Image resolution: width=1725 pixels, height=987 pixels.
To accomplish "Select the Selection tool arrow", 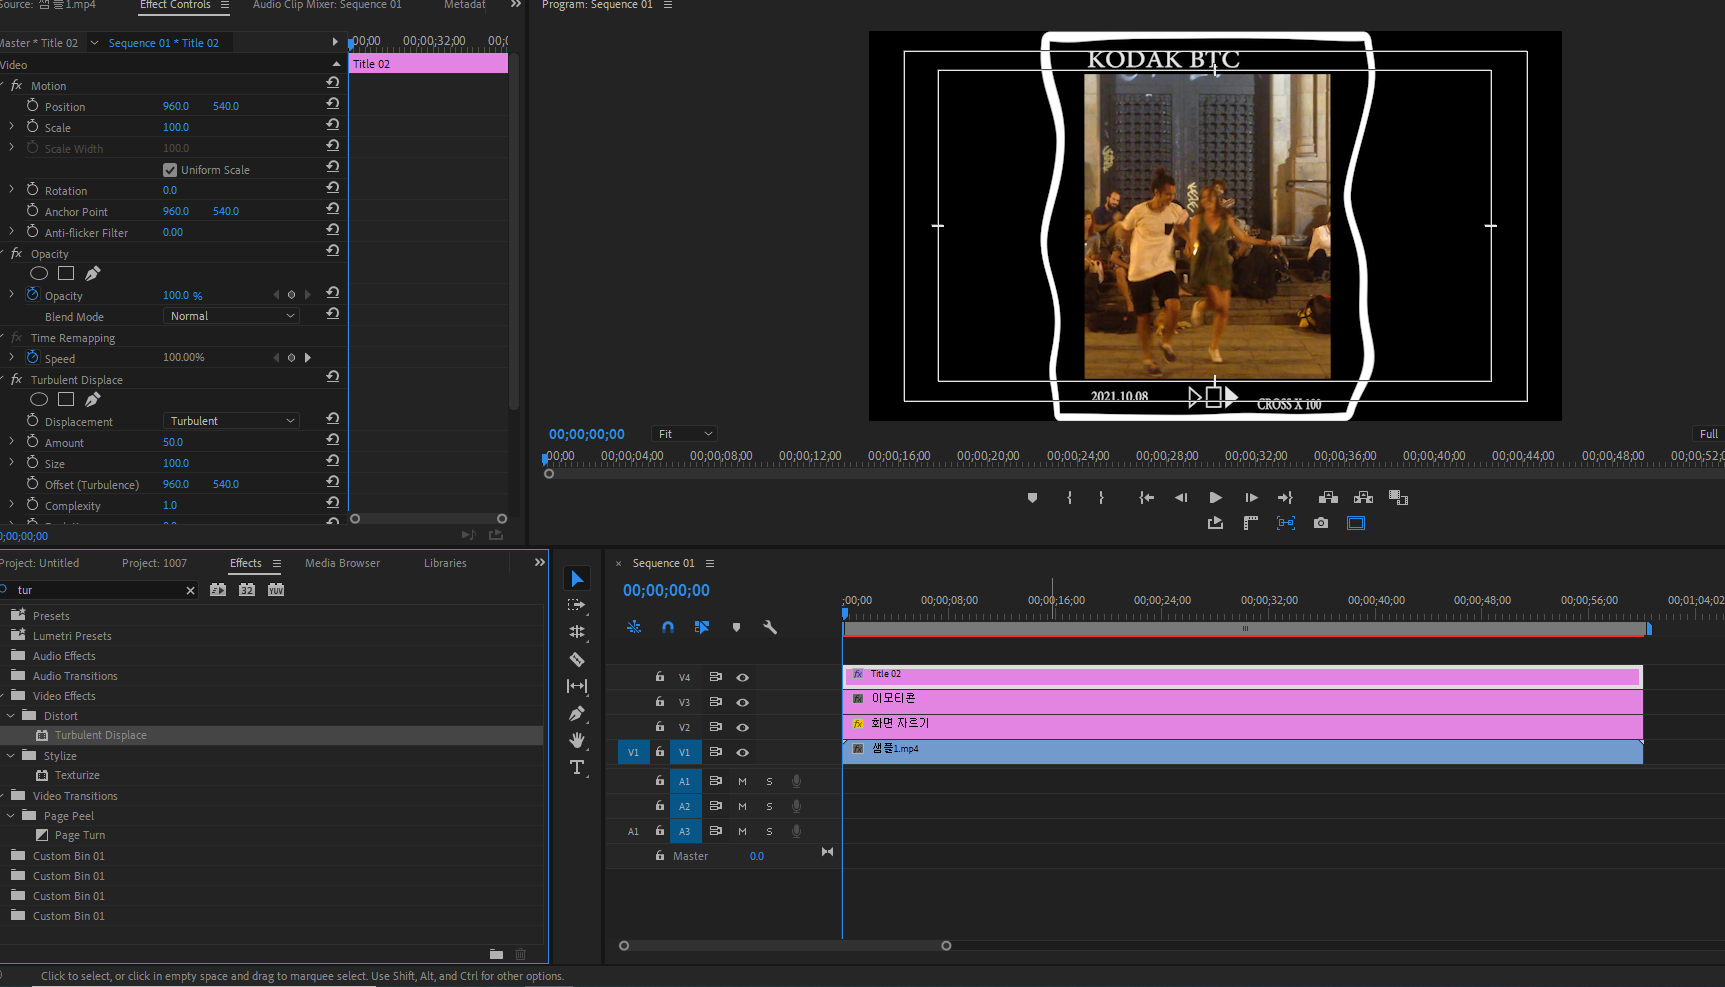I will coord(577,579).
